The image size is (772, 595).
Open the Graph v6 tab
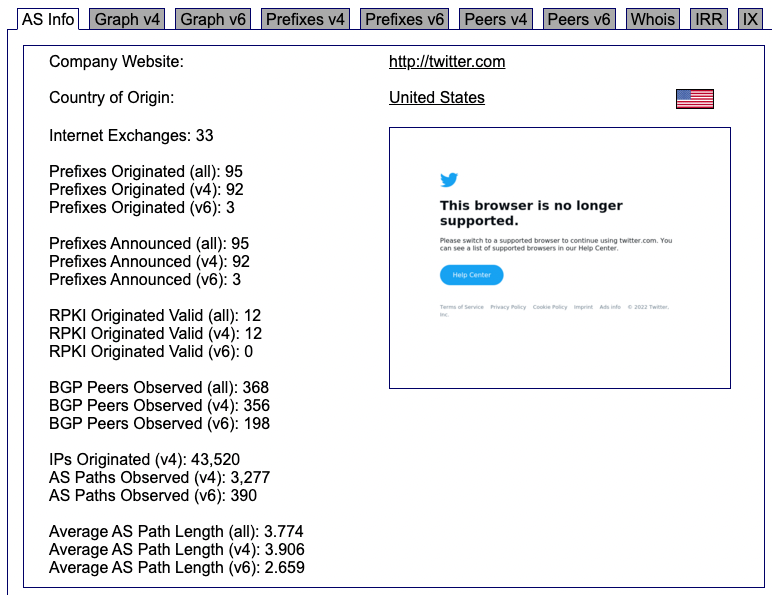(x=213, y=19)
